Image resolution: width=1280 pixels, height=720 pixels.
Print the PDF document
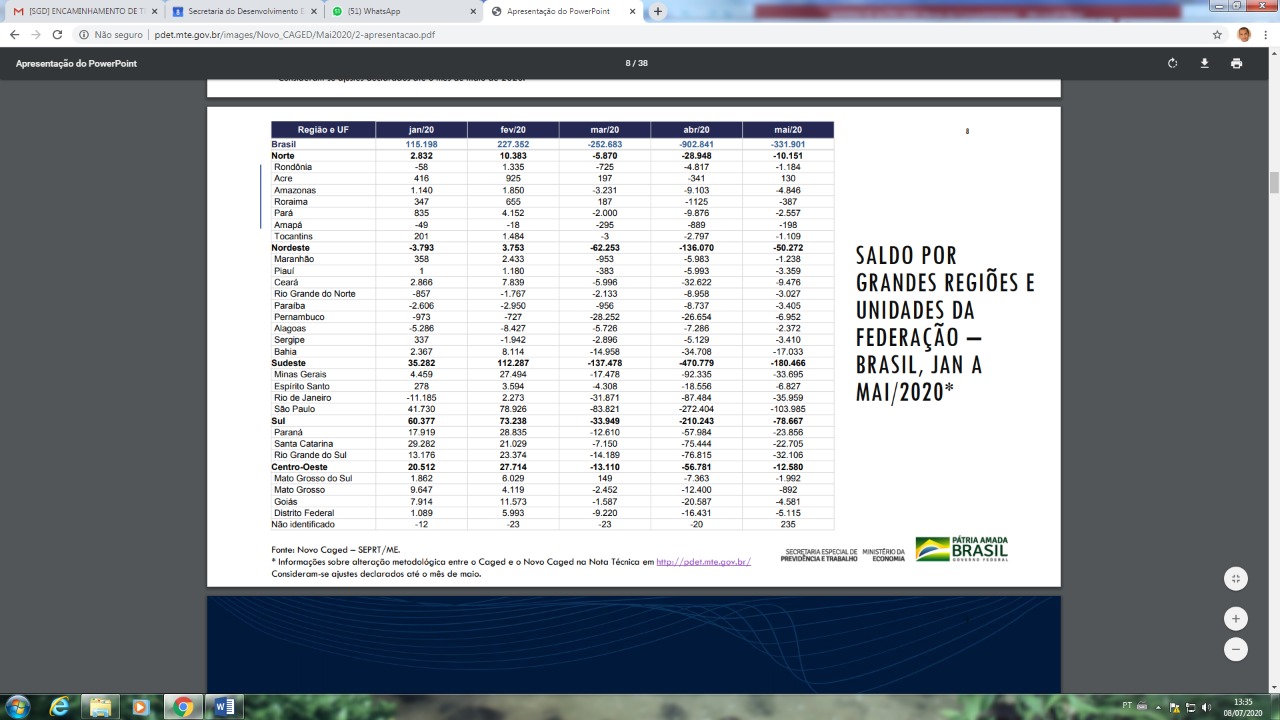point(1236,63)
